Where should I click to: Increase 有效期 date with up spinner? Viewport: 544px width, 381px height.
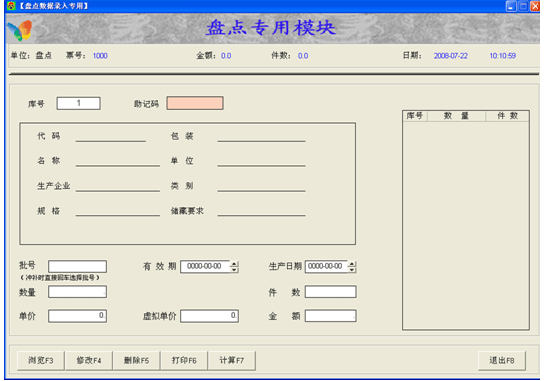click(x=234, y=264)
